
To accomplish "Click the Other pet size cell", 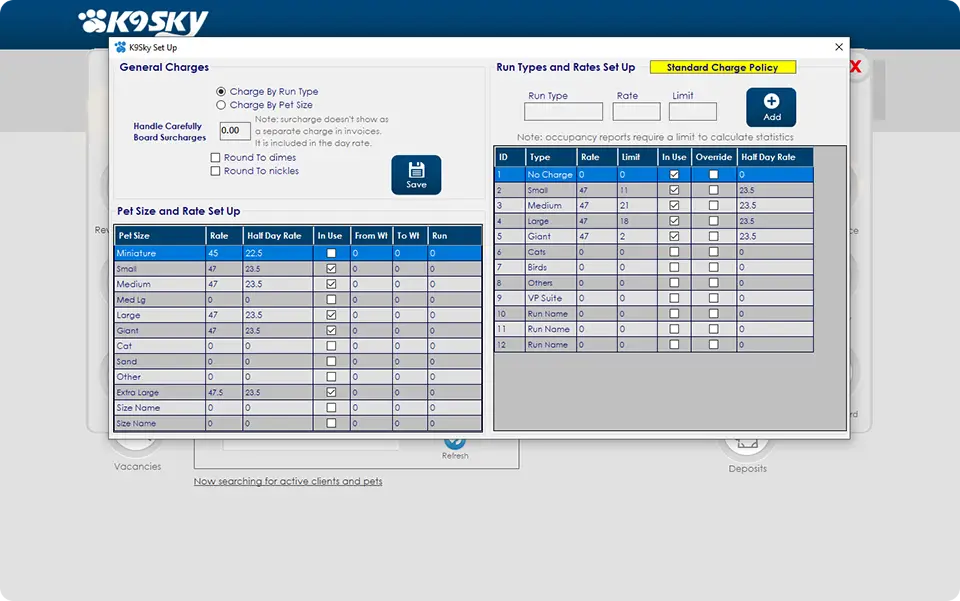I will click(160, 377).
